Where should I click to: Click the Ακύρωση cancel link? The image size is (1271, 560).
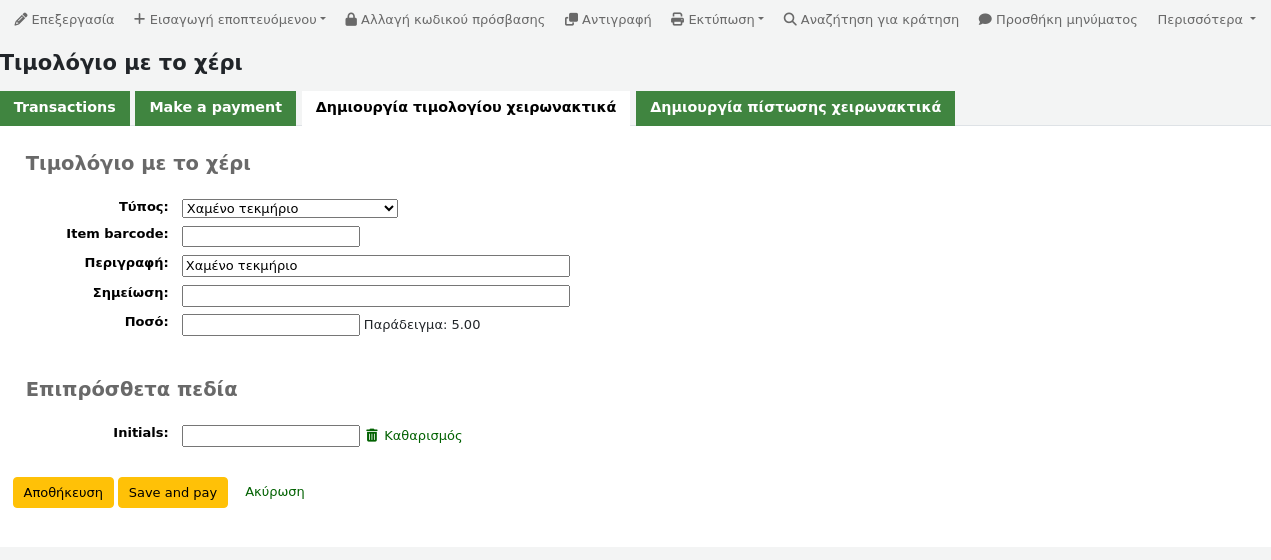tap(275, 492)
